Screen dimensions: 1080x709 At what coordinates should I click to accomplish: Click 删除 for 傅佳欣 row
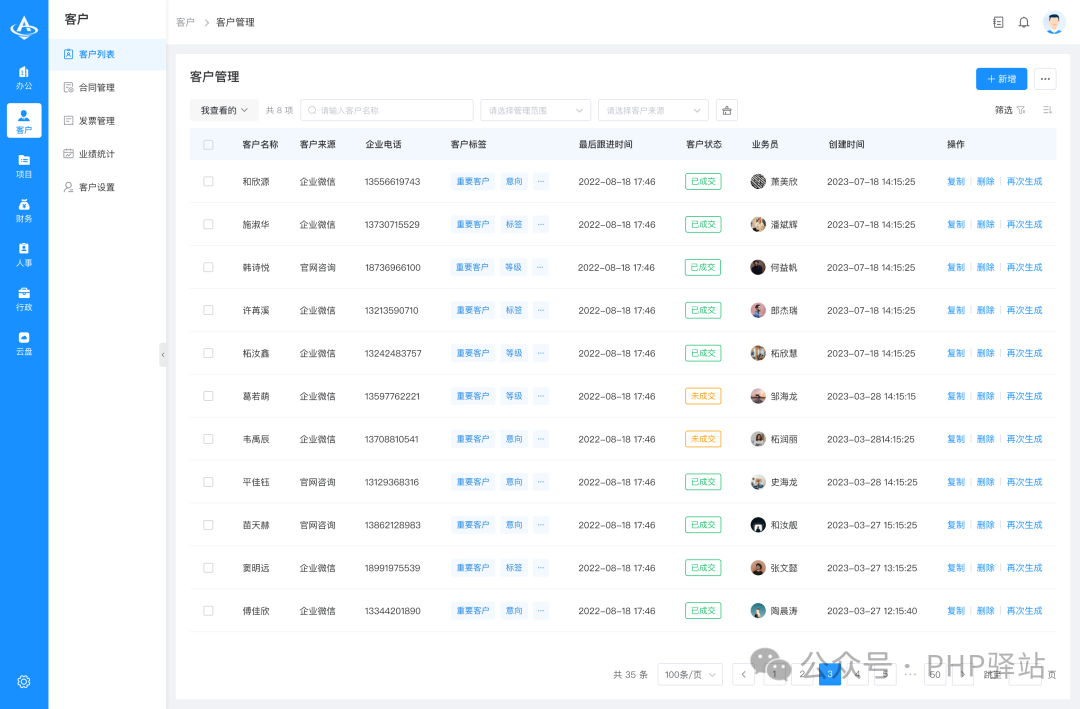[x=986, y=610]
